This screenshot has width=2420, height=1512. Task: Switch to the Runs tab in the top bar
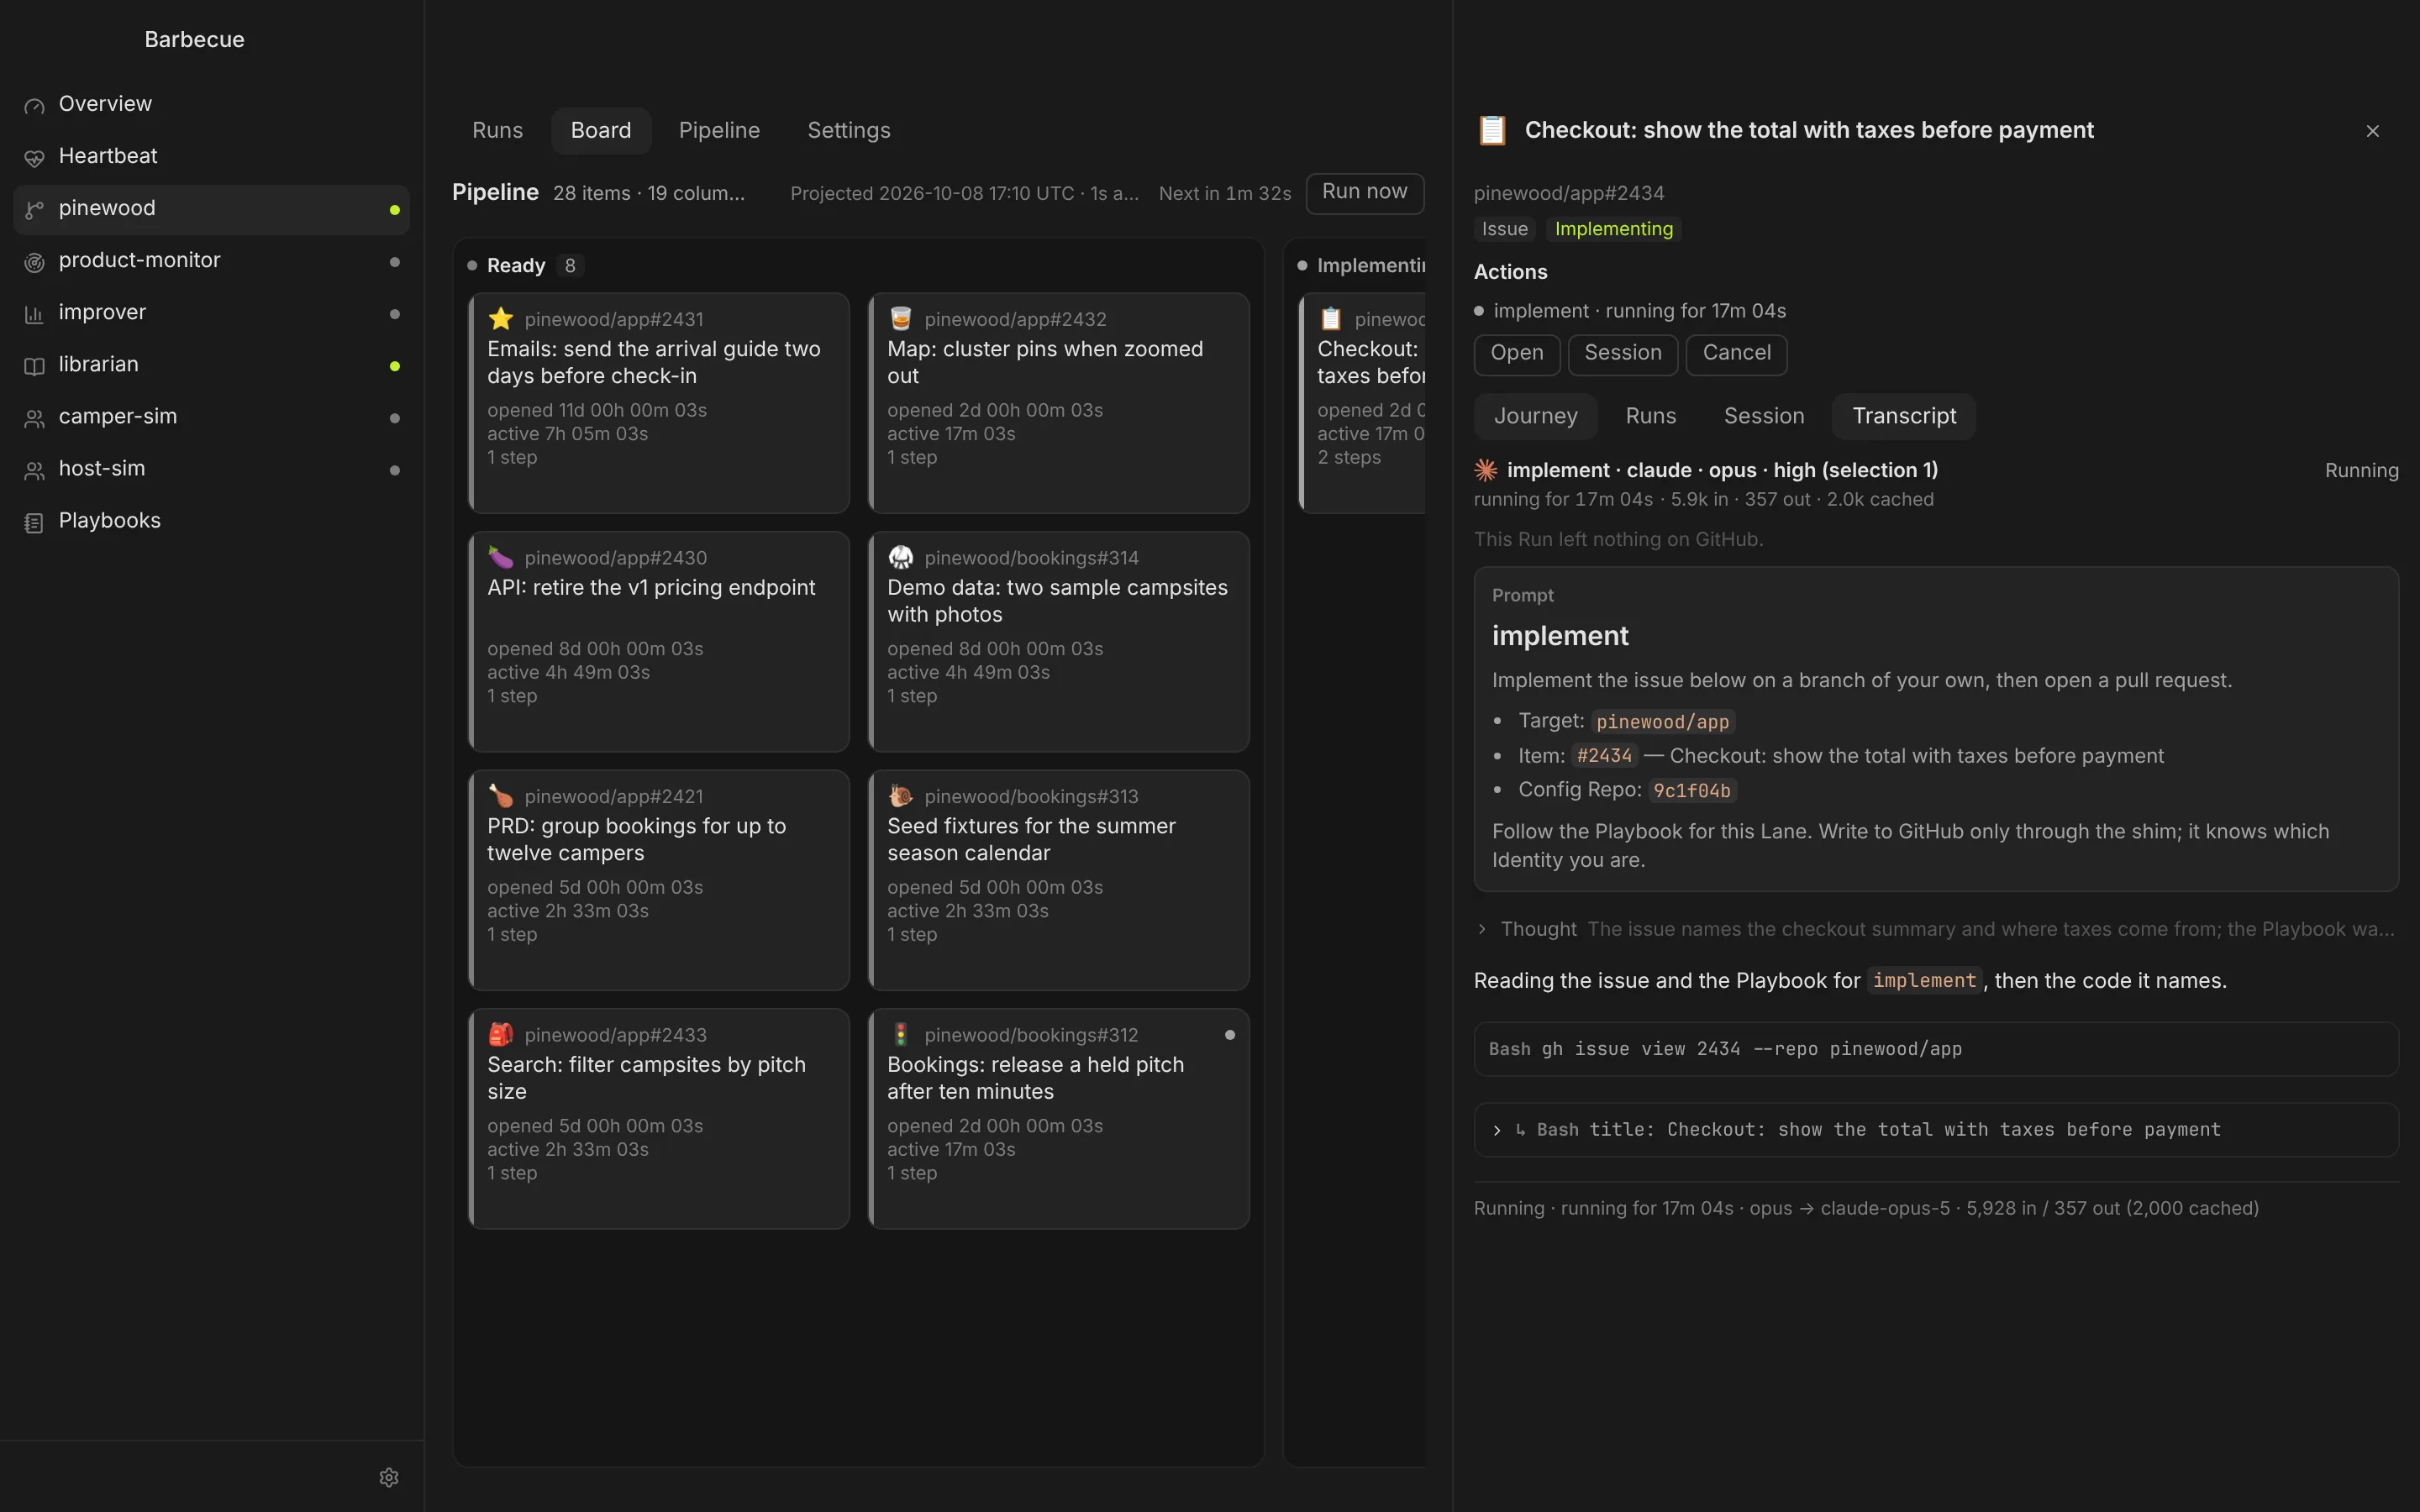[497, 131]
